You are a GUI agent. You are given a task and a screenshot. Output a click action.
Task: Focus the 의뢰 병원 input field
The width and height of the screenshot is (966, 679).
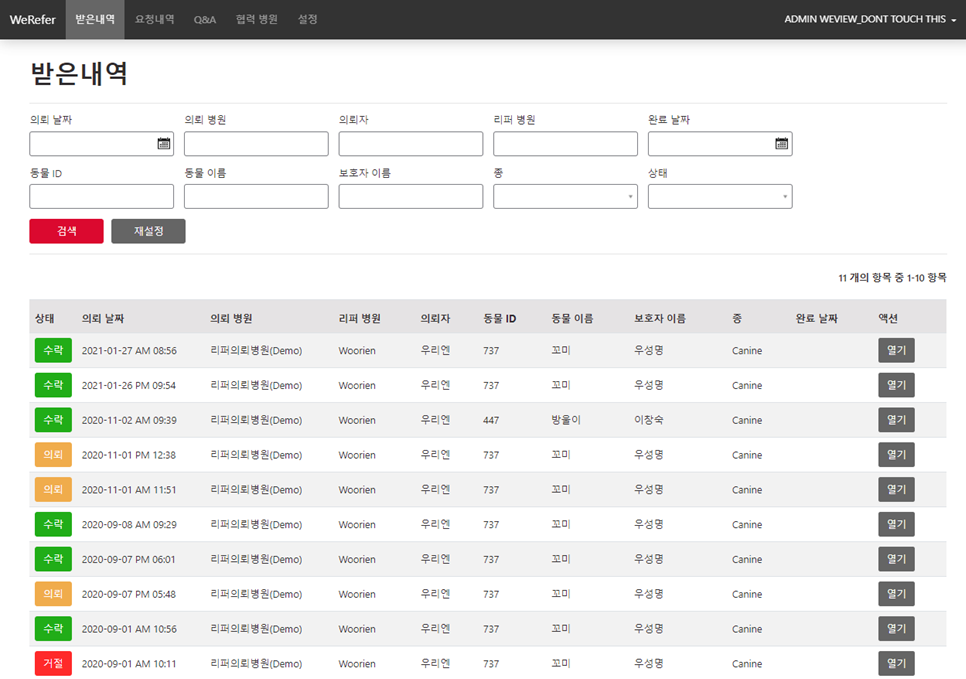(x=256, y=144)
